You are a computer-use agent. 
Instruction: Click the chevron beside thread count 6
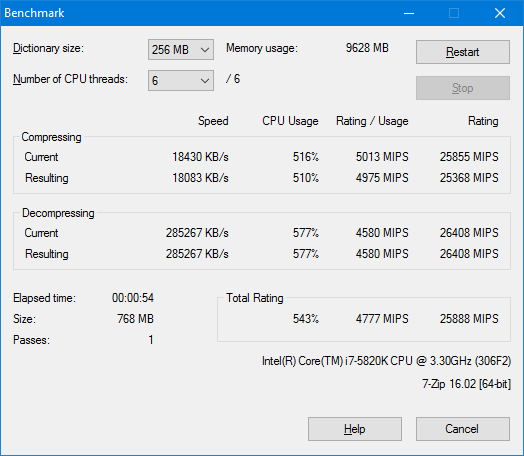pyautogui.click(x=205, y=81)
